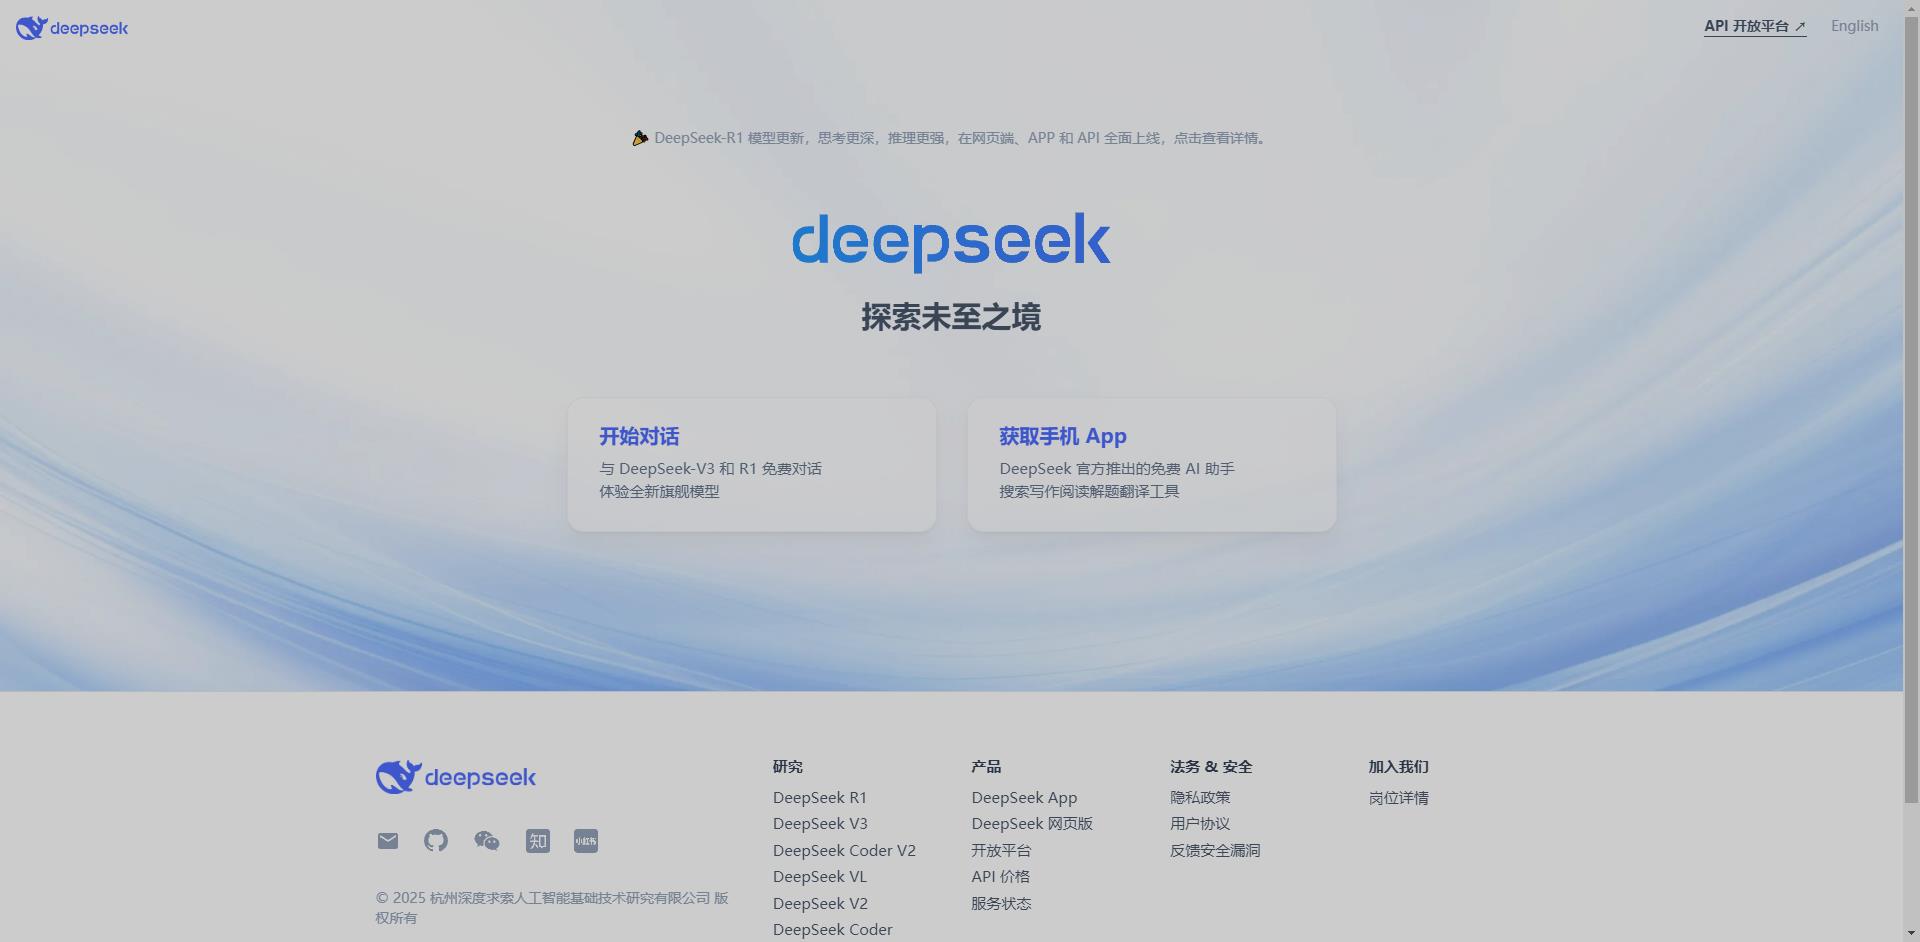This screenshot has width=1920, height=942.
Task: Open the DeepSeek R1 research link
Action: coord(819,797)
